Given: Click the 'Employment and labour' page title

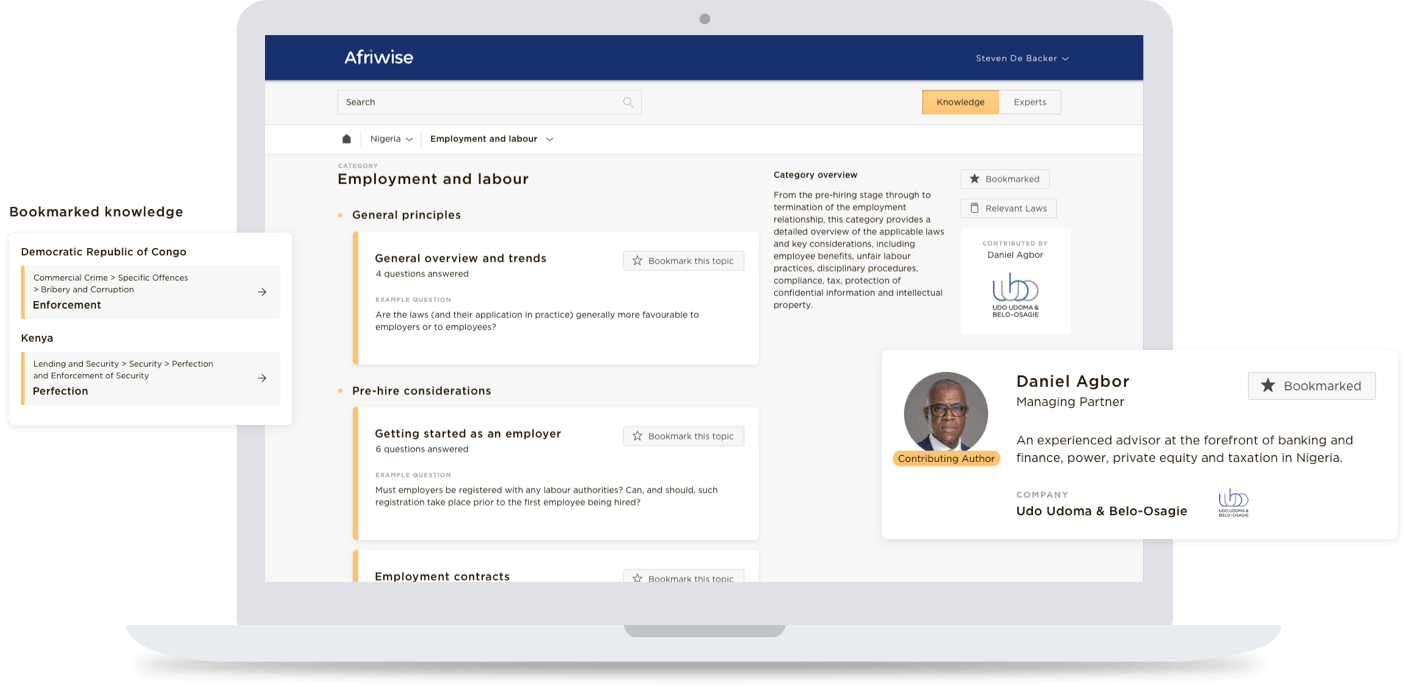Looking at the screenshot, I should 433,179.
